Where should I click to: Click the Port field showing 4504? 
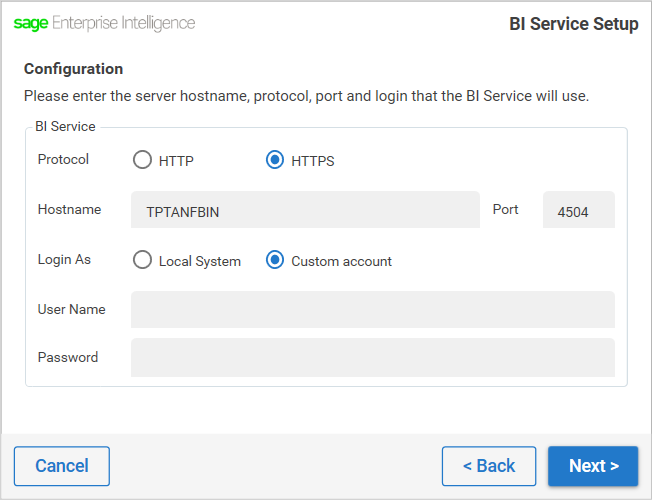pyautogui.click(x=579, y=210)
